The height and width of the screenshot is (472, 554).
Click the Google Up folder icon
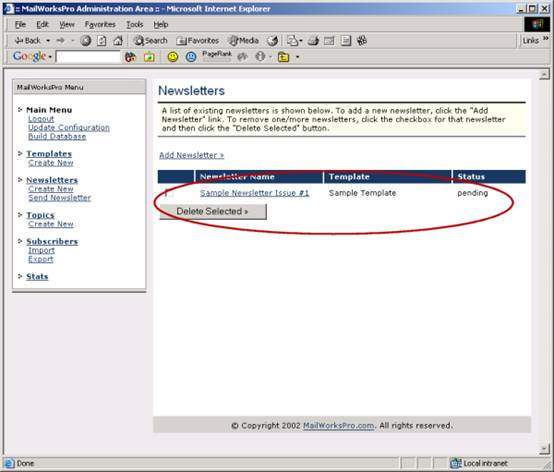[283, 57]
